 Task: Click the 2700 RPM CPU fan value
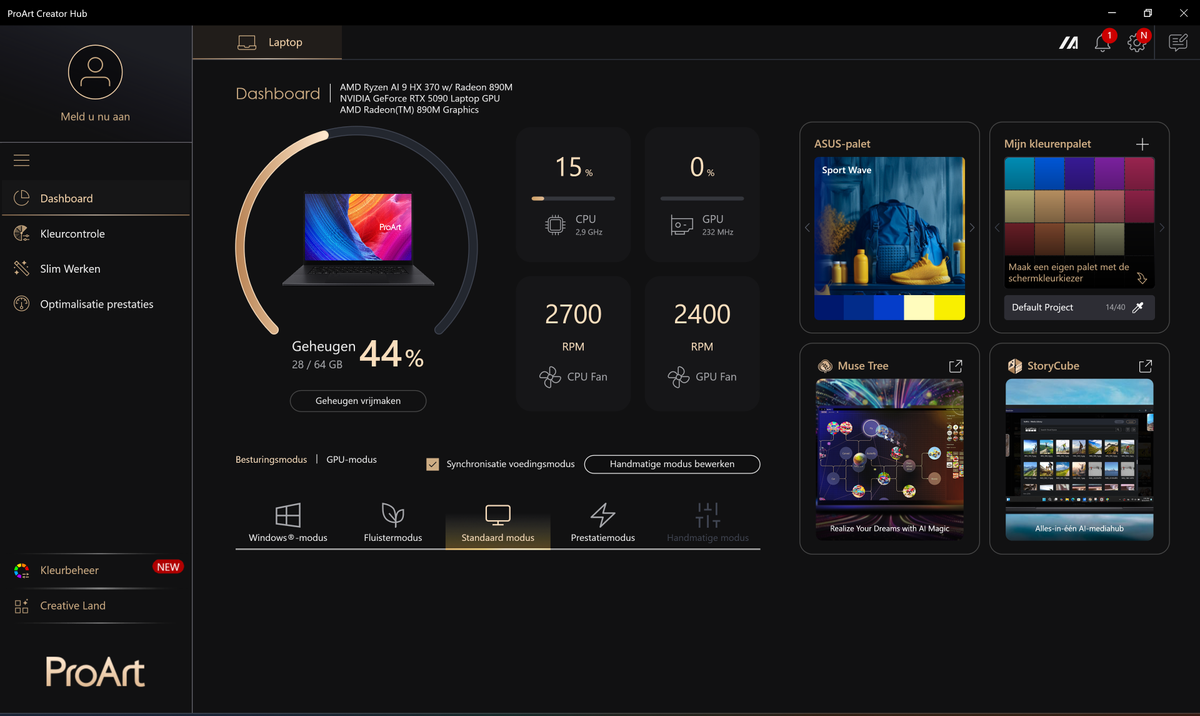click(573, 315)
